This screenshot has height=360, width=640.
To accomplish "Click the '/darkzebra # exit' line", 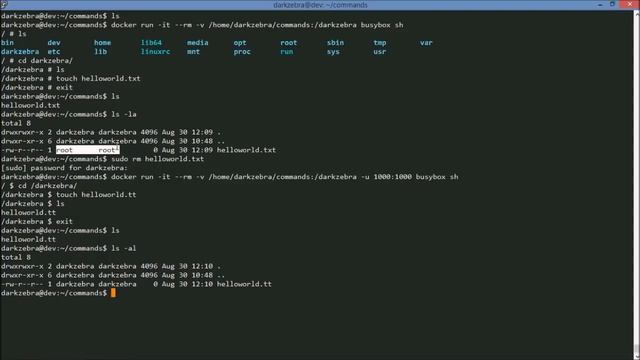I will point(37,87).
